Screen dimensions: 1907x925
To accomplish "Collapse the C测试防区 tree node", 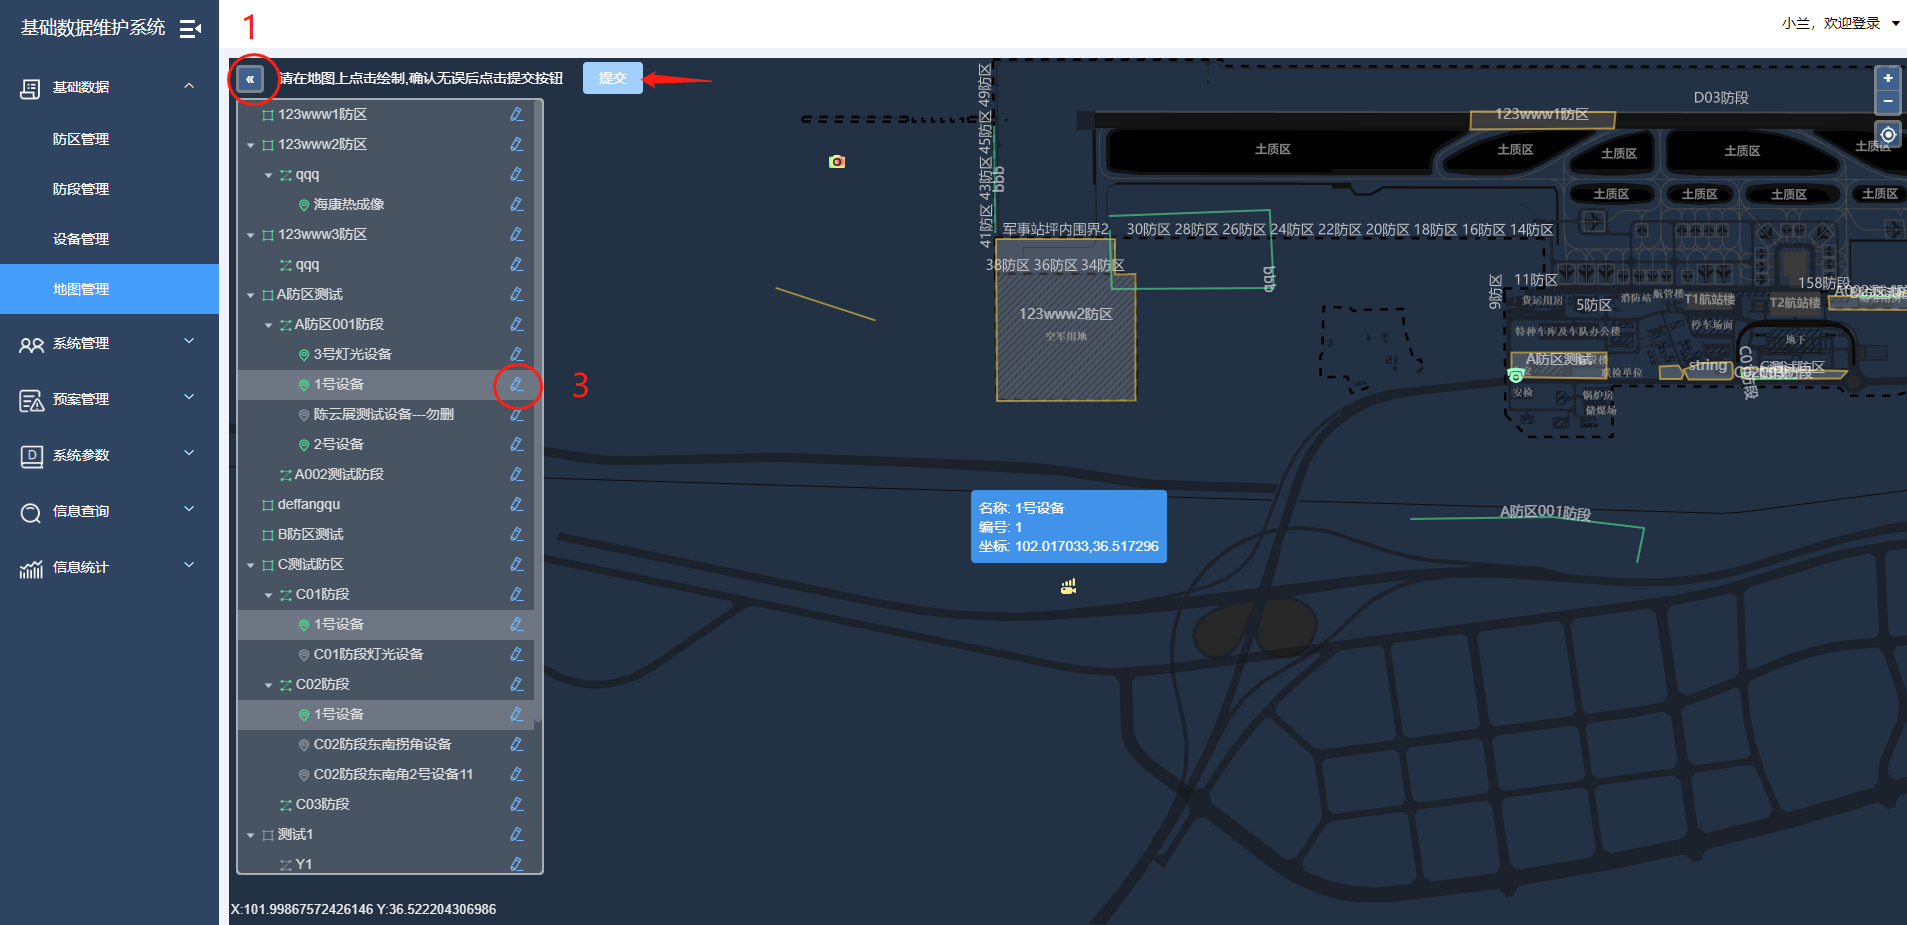I will [x=251, y=565].
